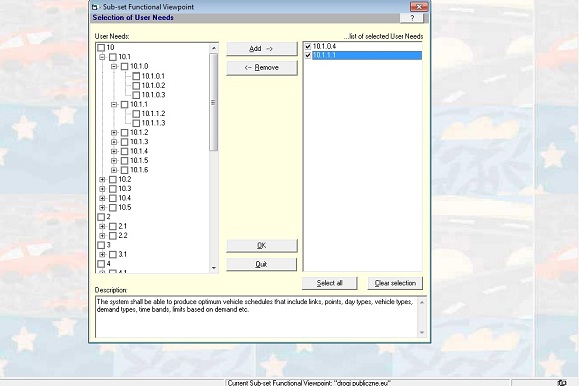Viewport: 579px width, 386px height.
Task: Click the help question mark button
Action: 412,18
